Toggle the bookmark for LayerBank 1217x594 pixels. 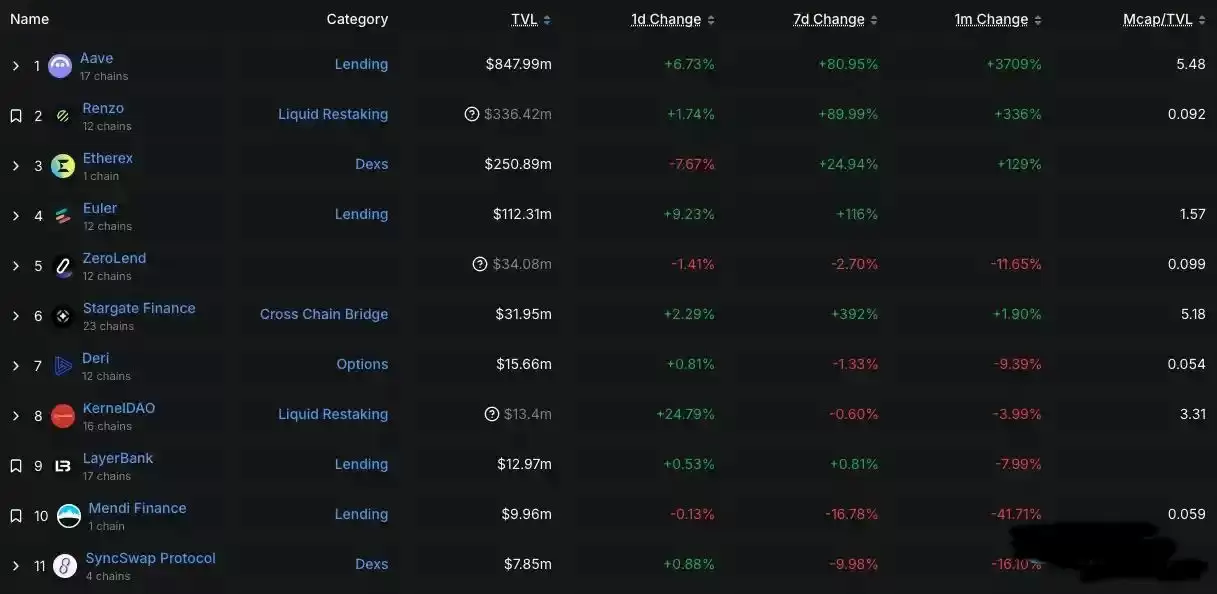(16, 466)
